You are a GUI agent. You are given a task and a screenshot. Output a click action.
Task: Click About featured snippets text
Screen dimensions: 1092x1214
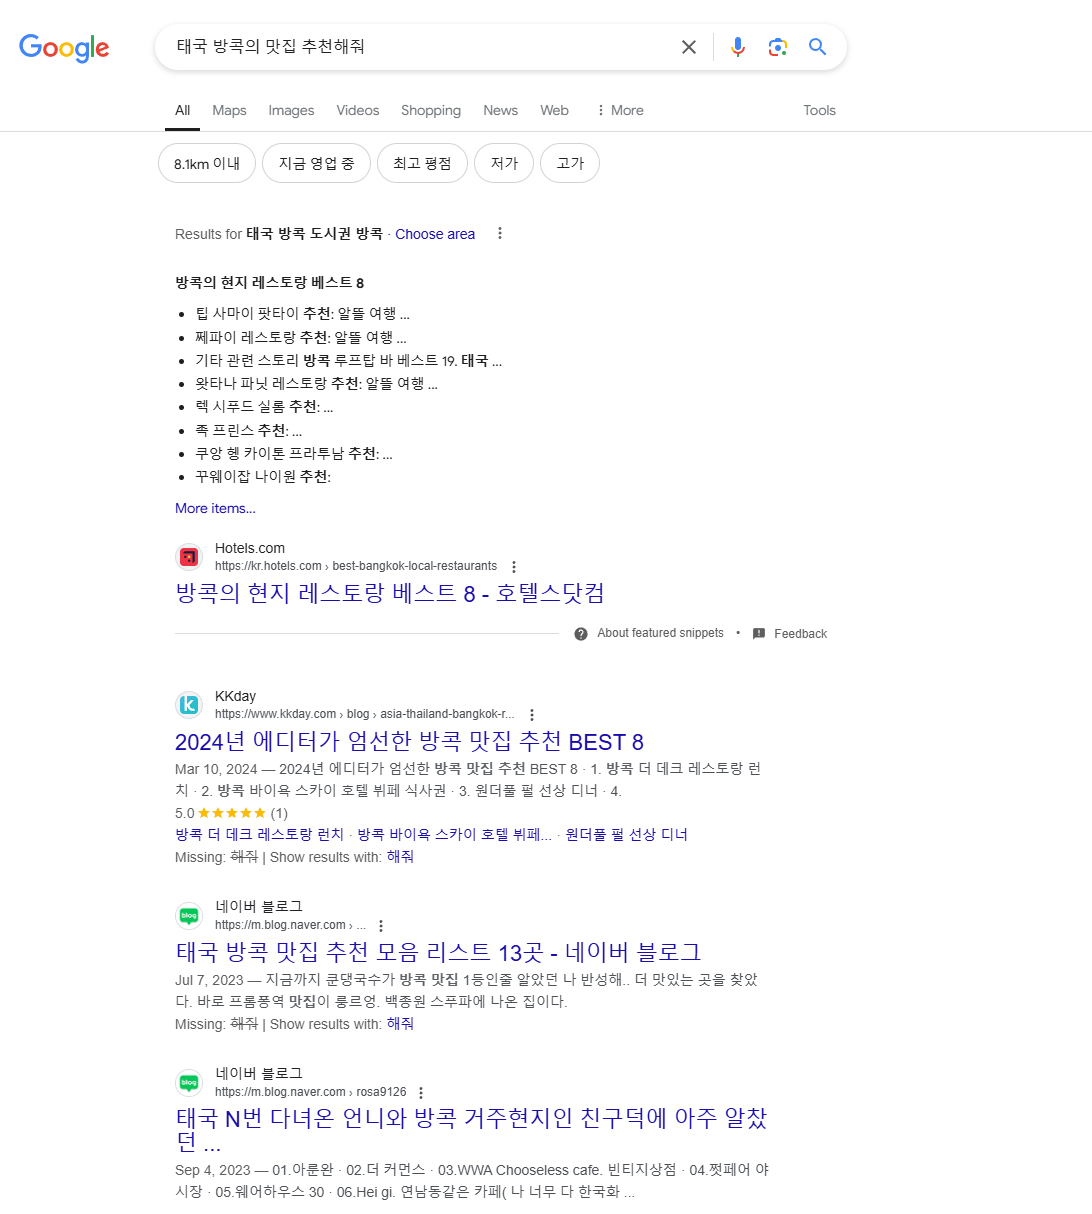[x=660, y=634]
